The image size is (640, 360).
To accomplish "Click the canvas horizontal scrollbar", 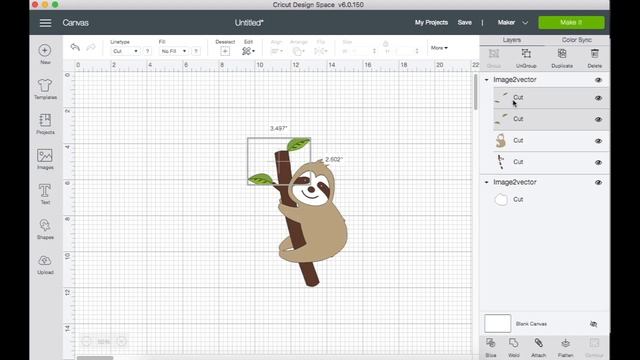I will 95,358.
